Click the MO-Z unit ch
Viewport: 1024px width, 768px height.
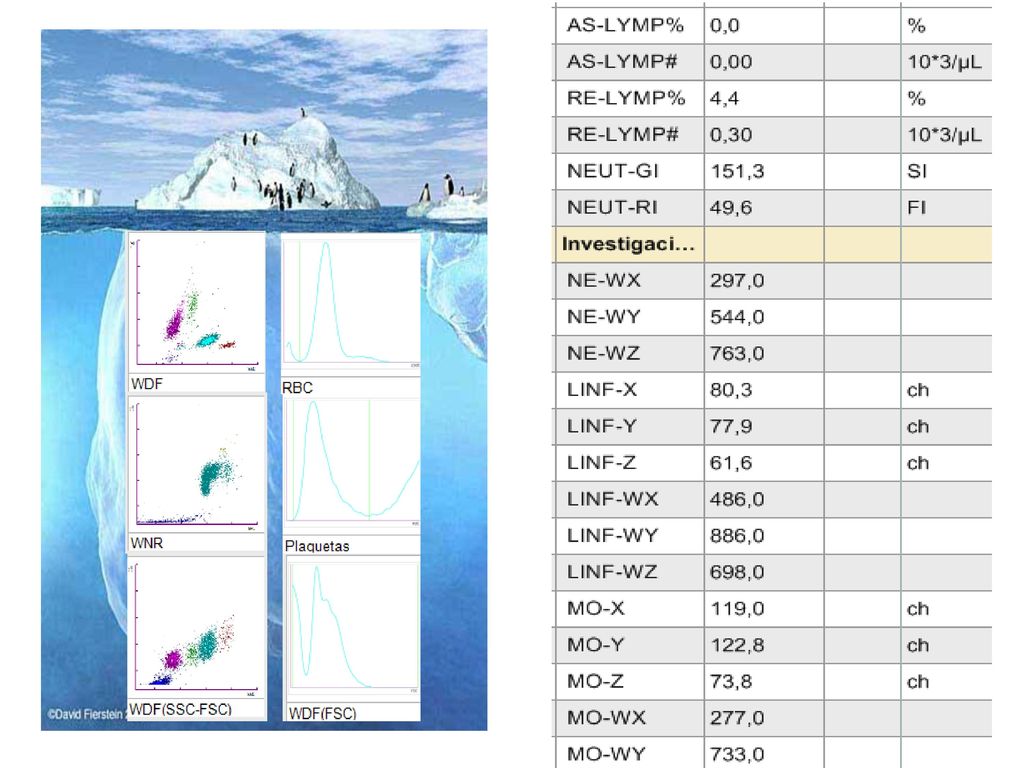tap(918, 682)
